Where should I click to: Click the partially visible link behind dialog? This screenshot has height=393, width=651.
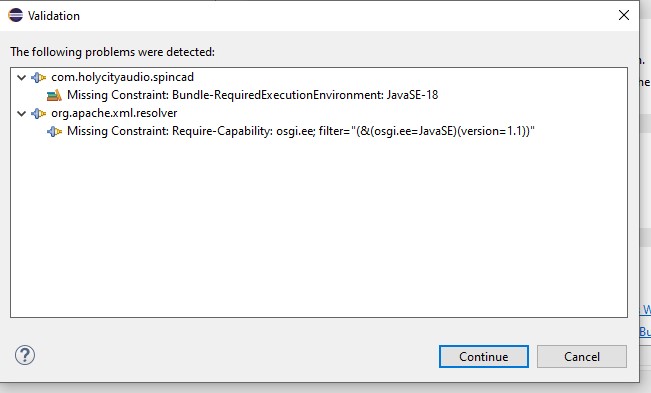646,310
